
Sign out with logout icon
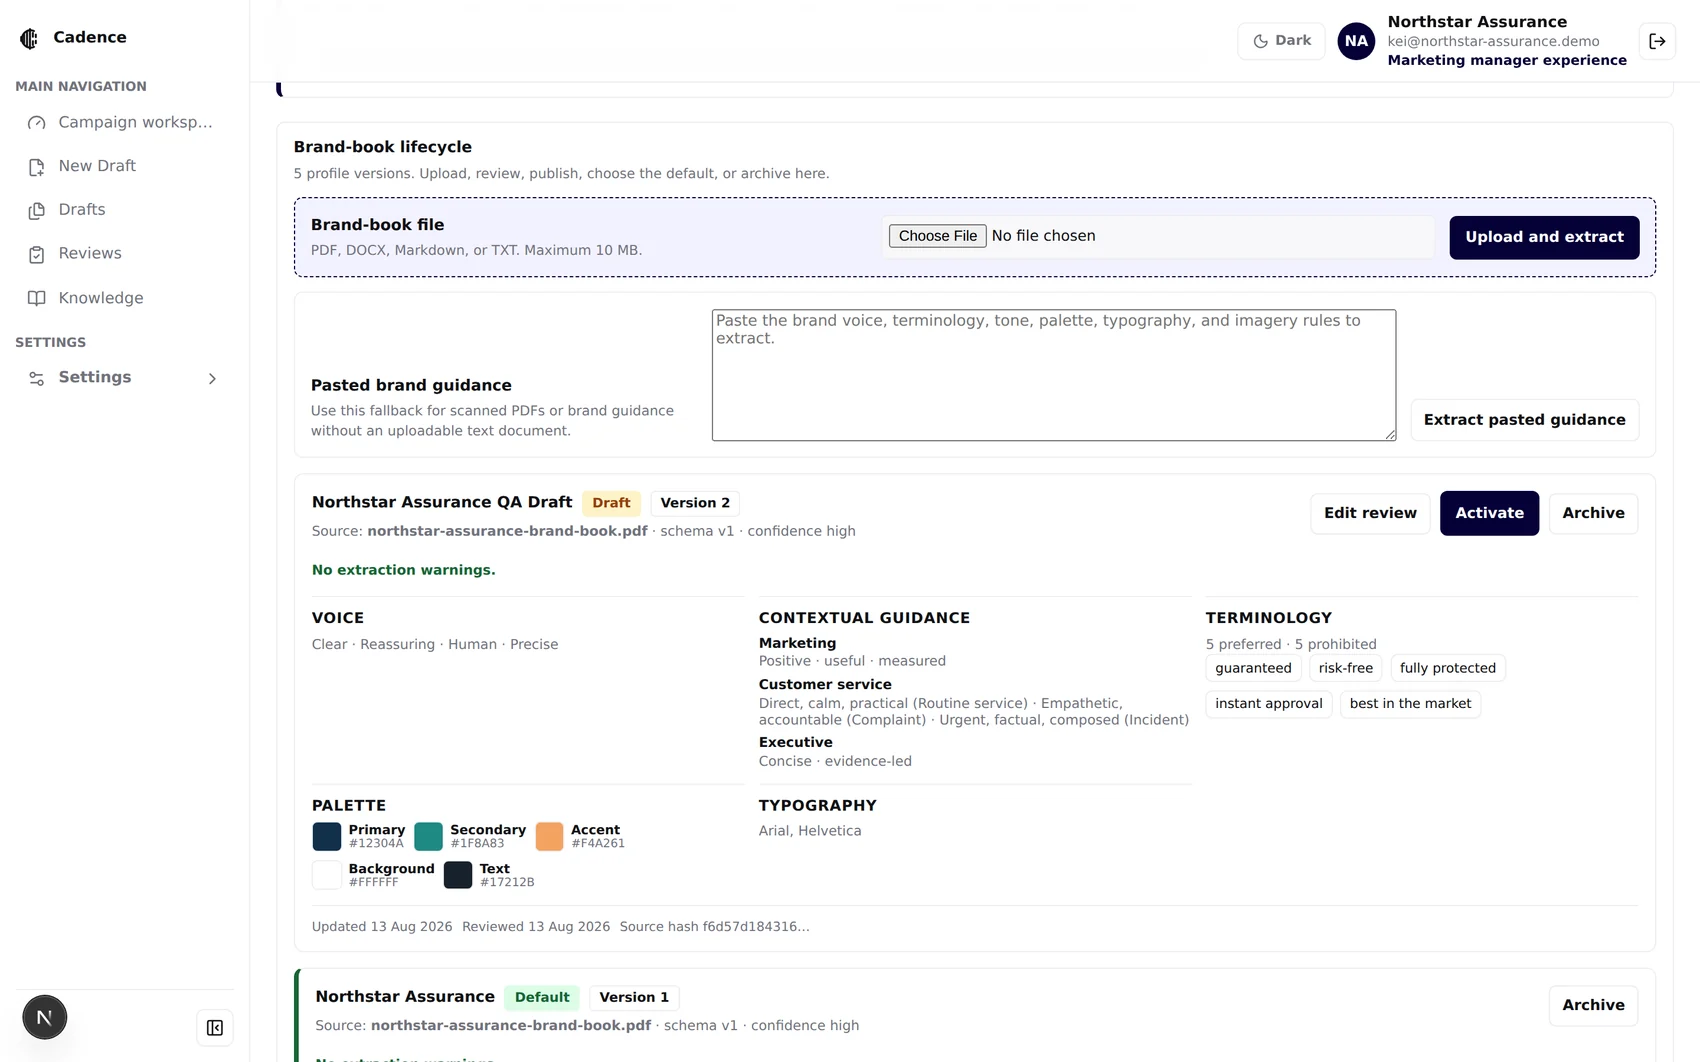1657,41
